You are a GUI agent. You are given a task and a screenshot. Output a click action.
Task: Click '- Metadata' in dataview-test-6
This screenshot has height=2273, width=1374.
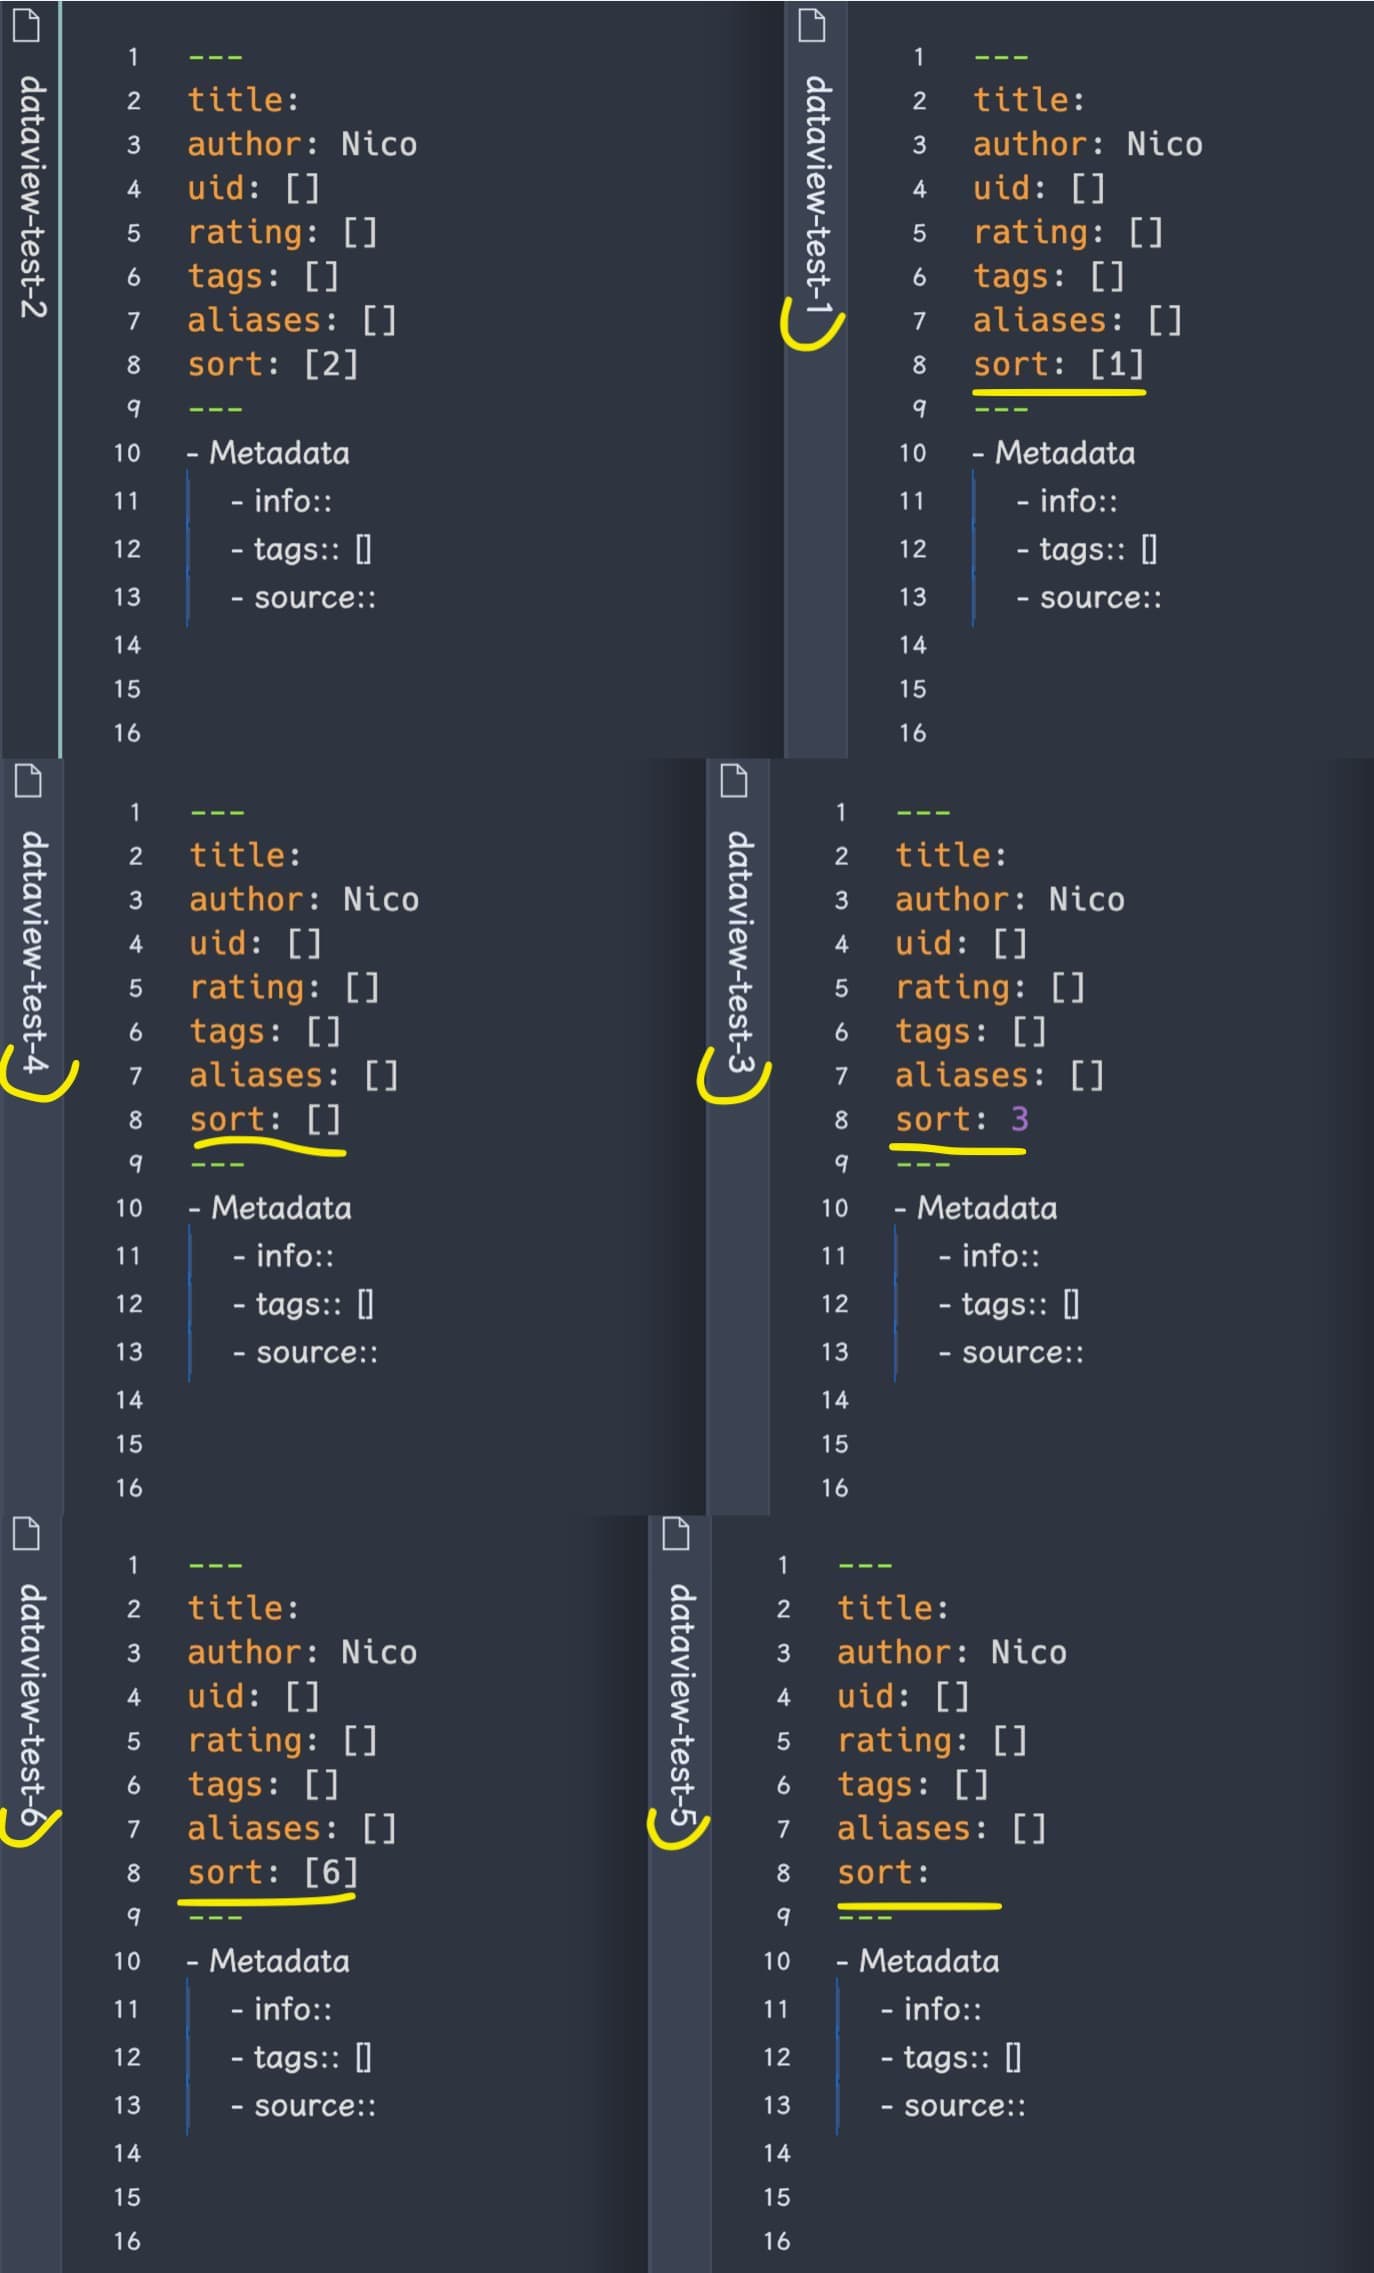point(268,1961)
